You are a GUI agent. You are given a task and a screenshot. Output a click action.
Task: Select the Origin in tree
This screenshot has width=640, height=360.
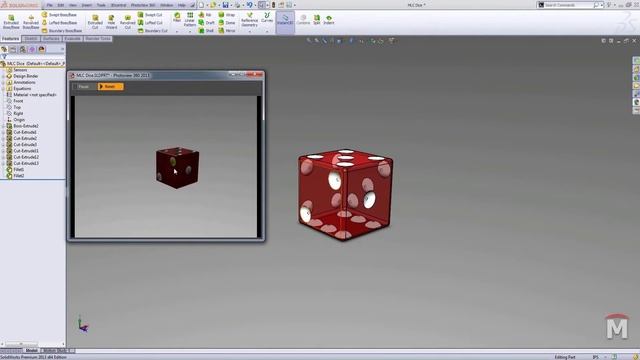pos(16,120)
